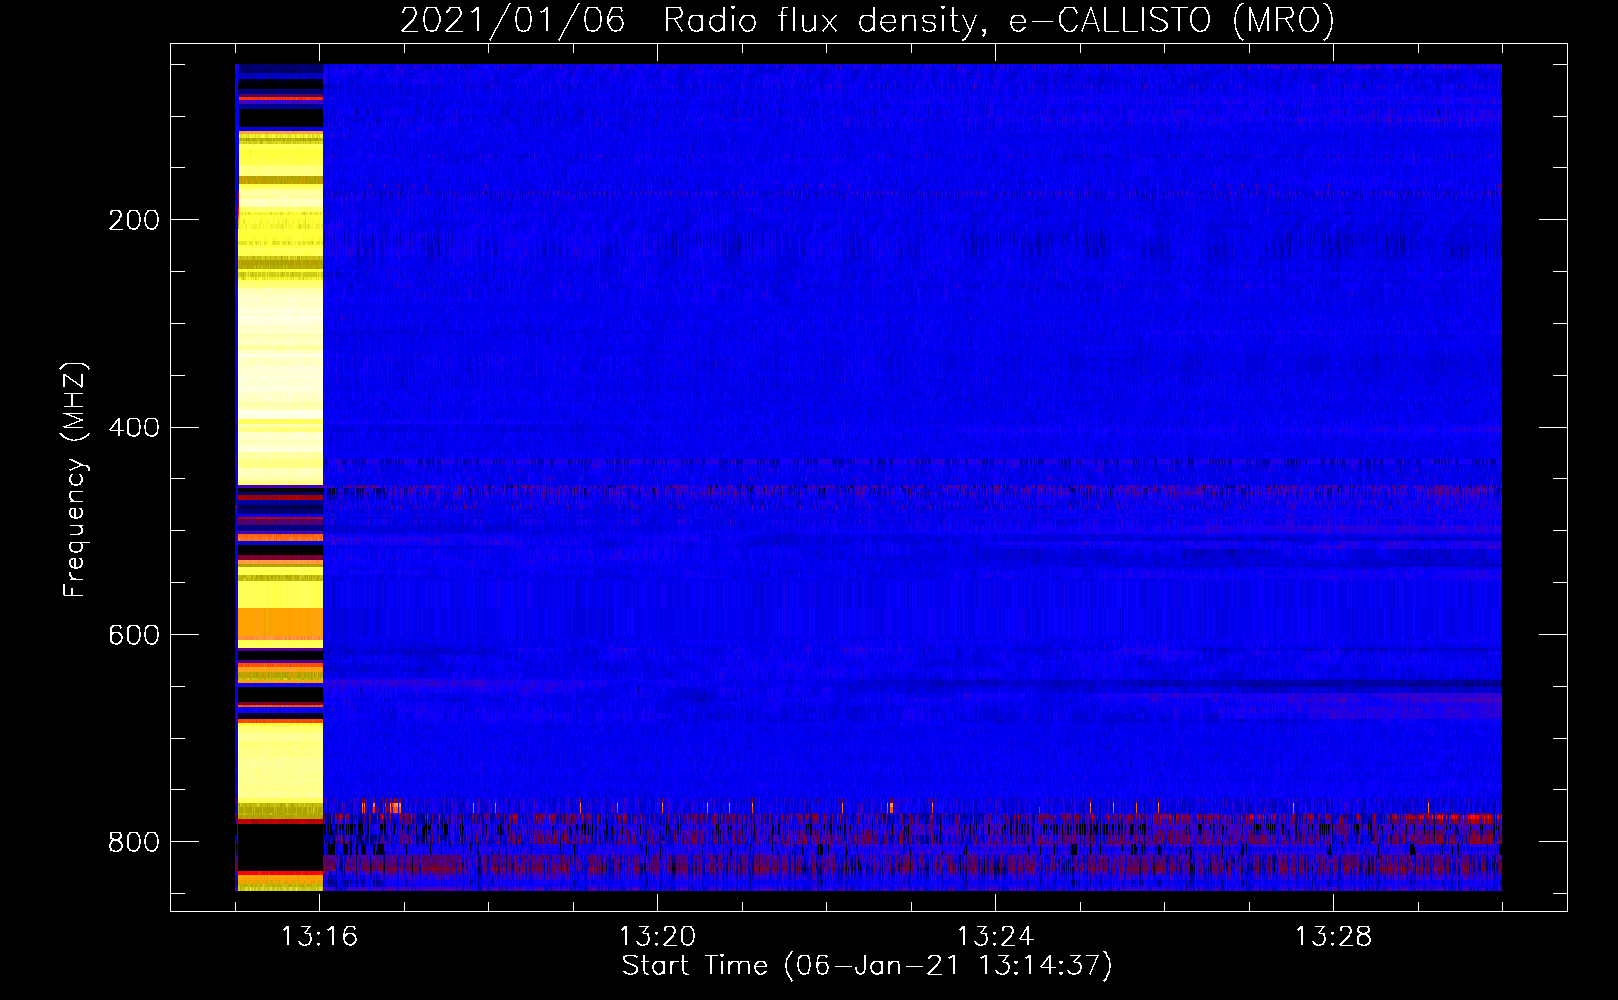Image resolution: width=1618 pixels, height=1000 pixels.
Task: Click the 13:28 time tick label
Action: point(1333,937)
